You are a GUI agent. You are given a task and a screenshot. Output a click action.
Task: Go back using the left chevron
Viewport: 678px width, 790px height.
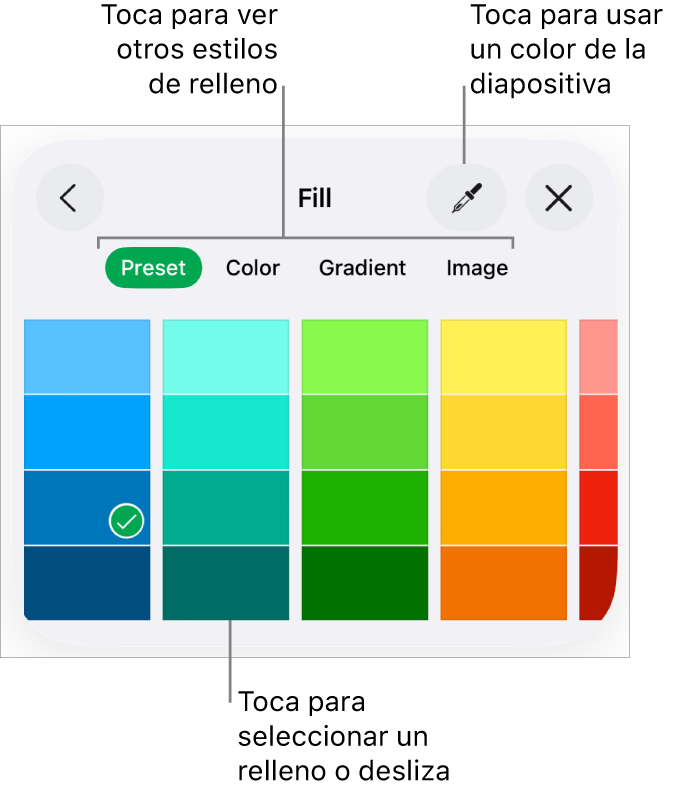pos(69,198)
